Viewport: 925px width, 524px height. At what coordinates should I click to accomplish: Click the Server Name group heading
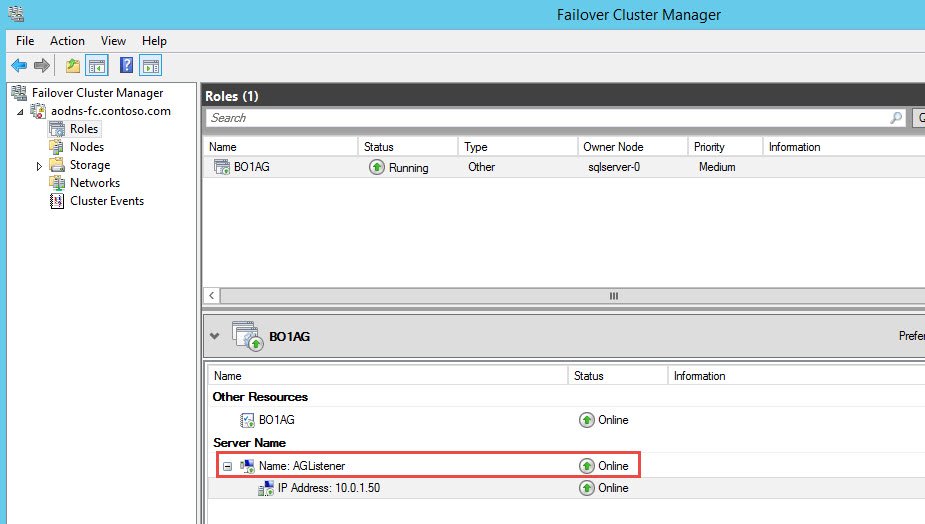(250, 443)
